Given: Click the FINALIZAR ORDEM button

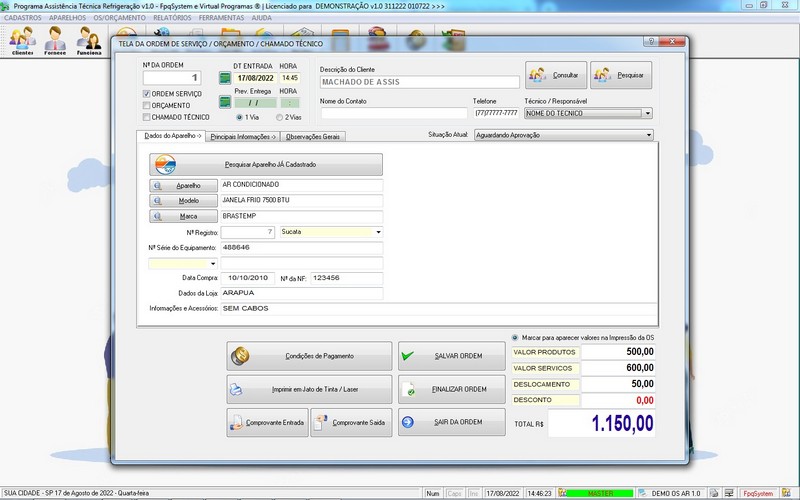Looking at the screenshot, I should click(452, 389).
